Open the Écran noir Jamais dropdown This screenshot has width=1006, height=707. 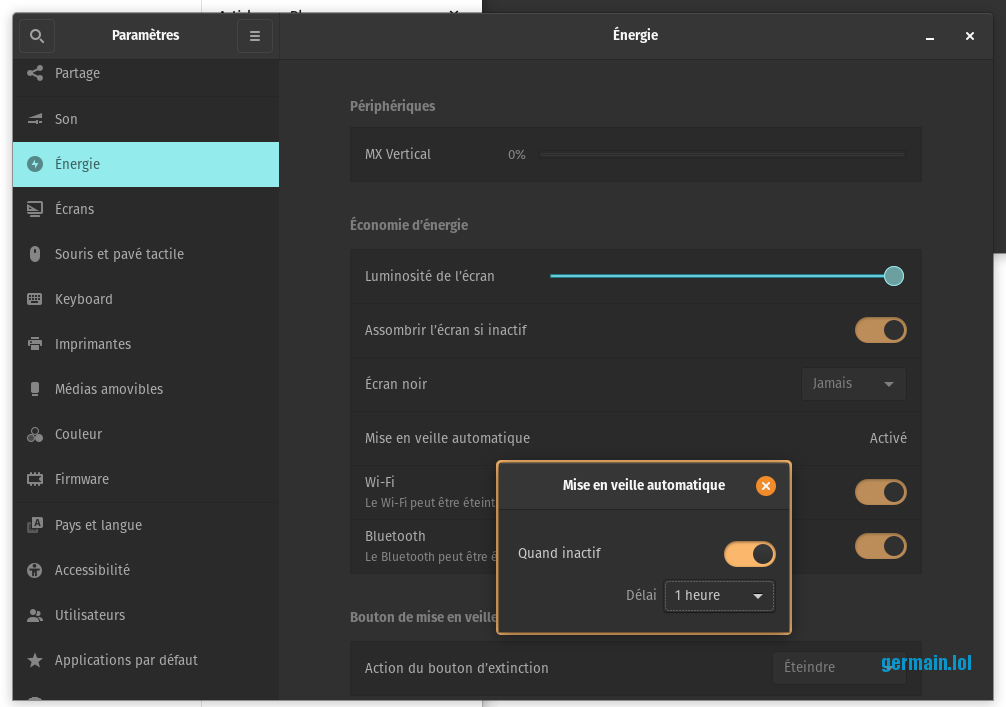coord(853,384)
